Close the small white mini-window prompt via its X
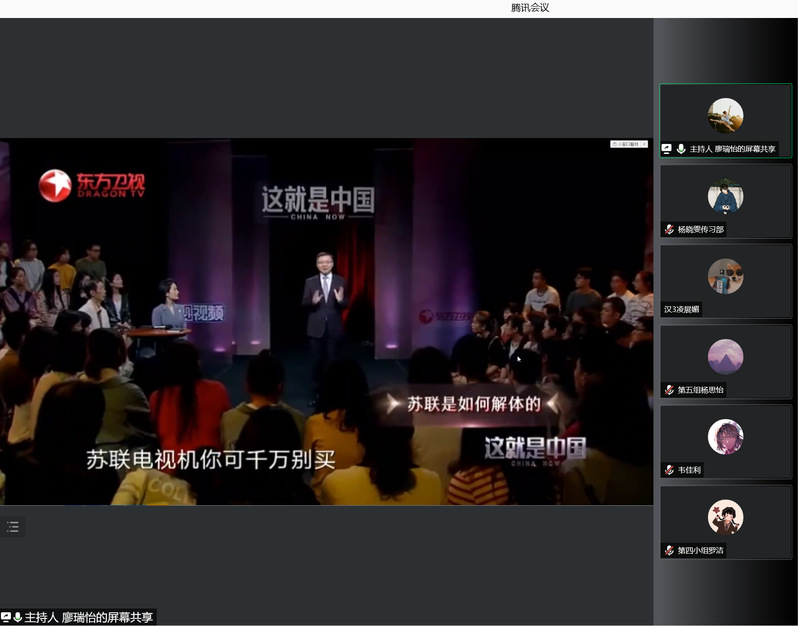The image size is (798, 626). (x=644, y=145)
